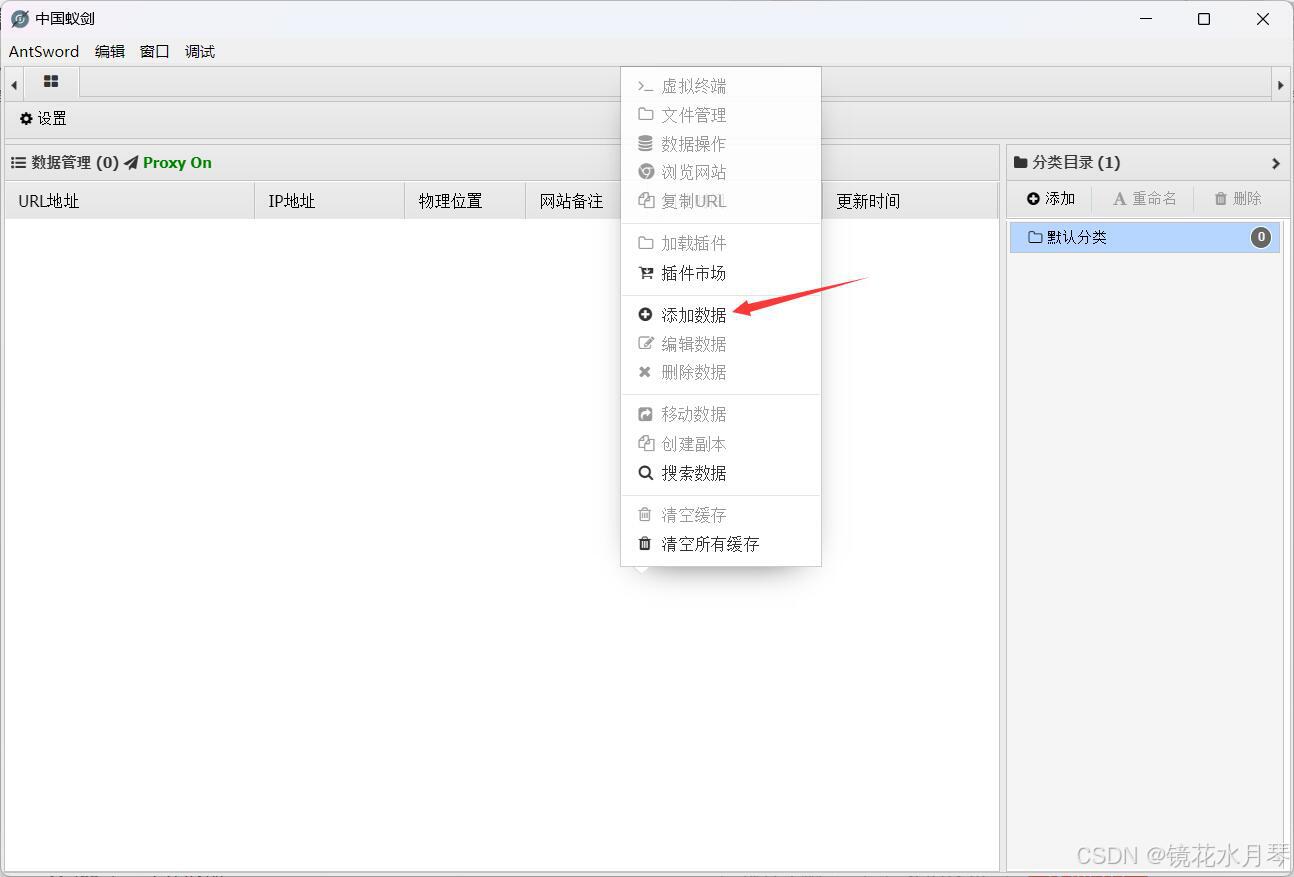Click the browser icon beside 浏览网站
1294x877 pixels.
pos(645,172)
